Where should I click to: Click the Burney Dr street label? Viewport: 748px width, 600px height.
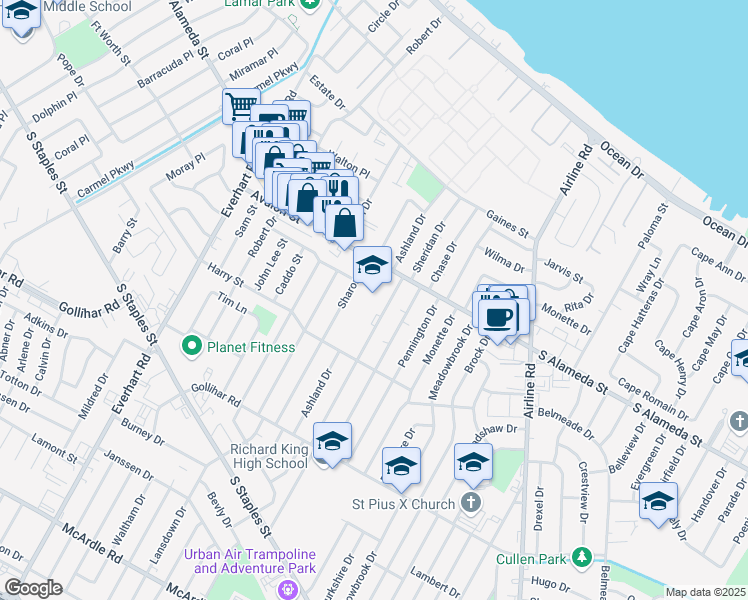(143, 432)
